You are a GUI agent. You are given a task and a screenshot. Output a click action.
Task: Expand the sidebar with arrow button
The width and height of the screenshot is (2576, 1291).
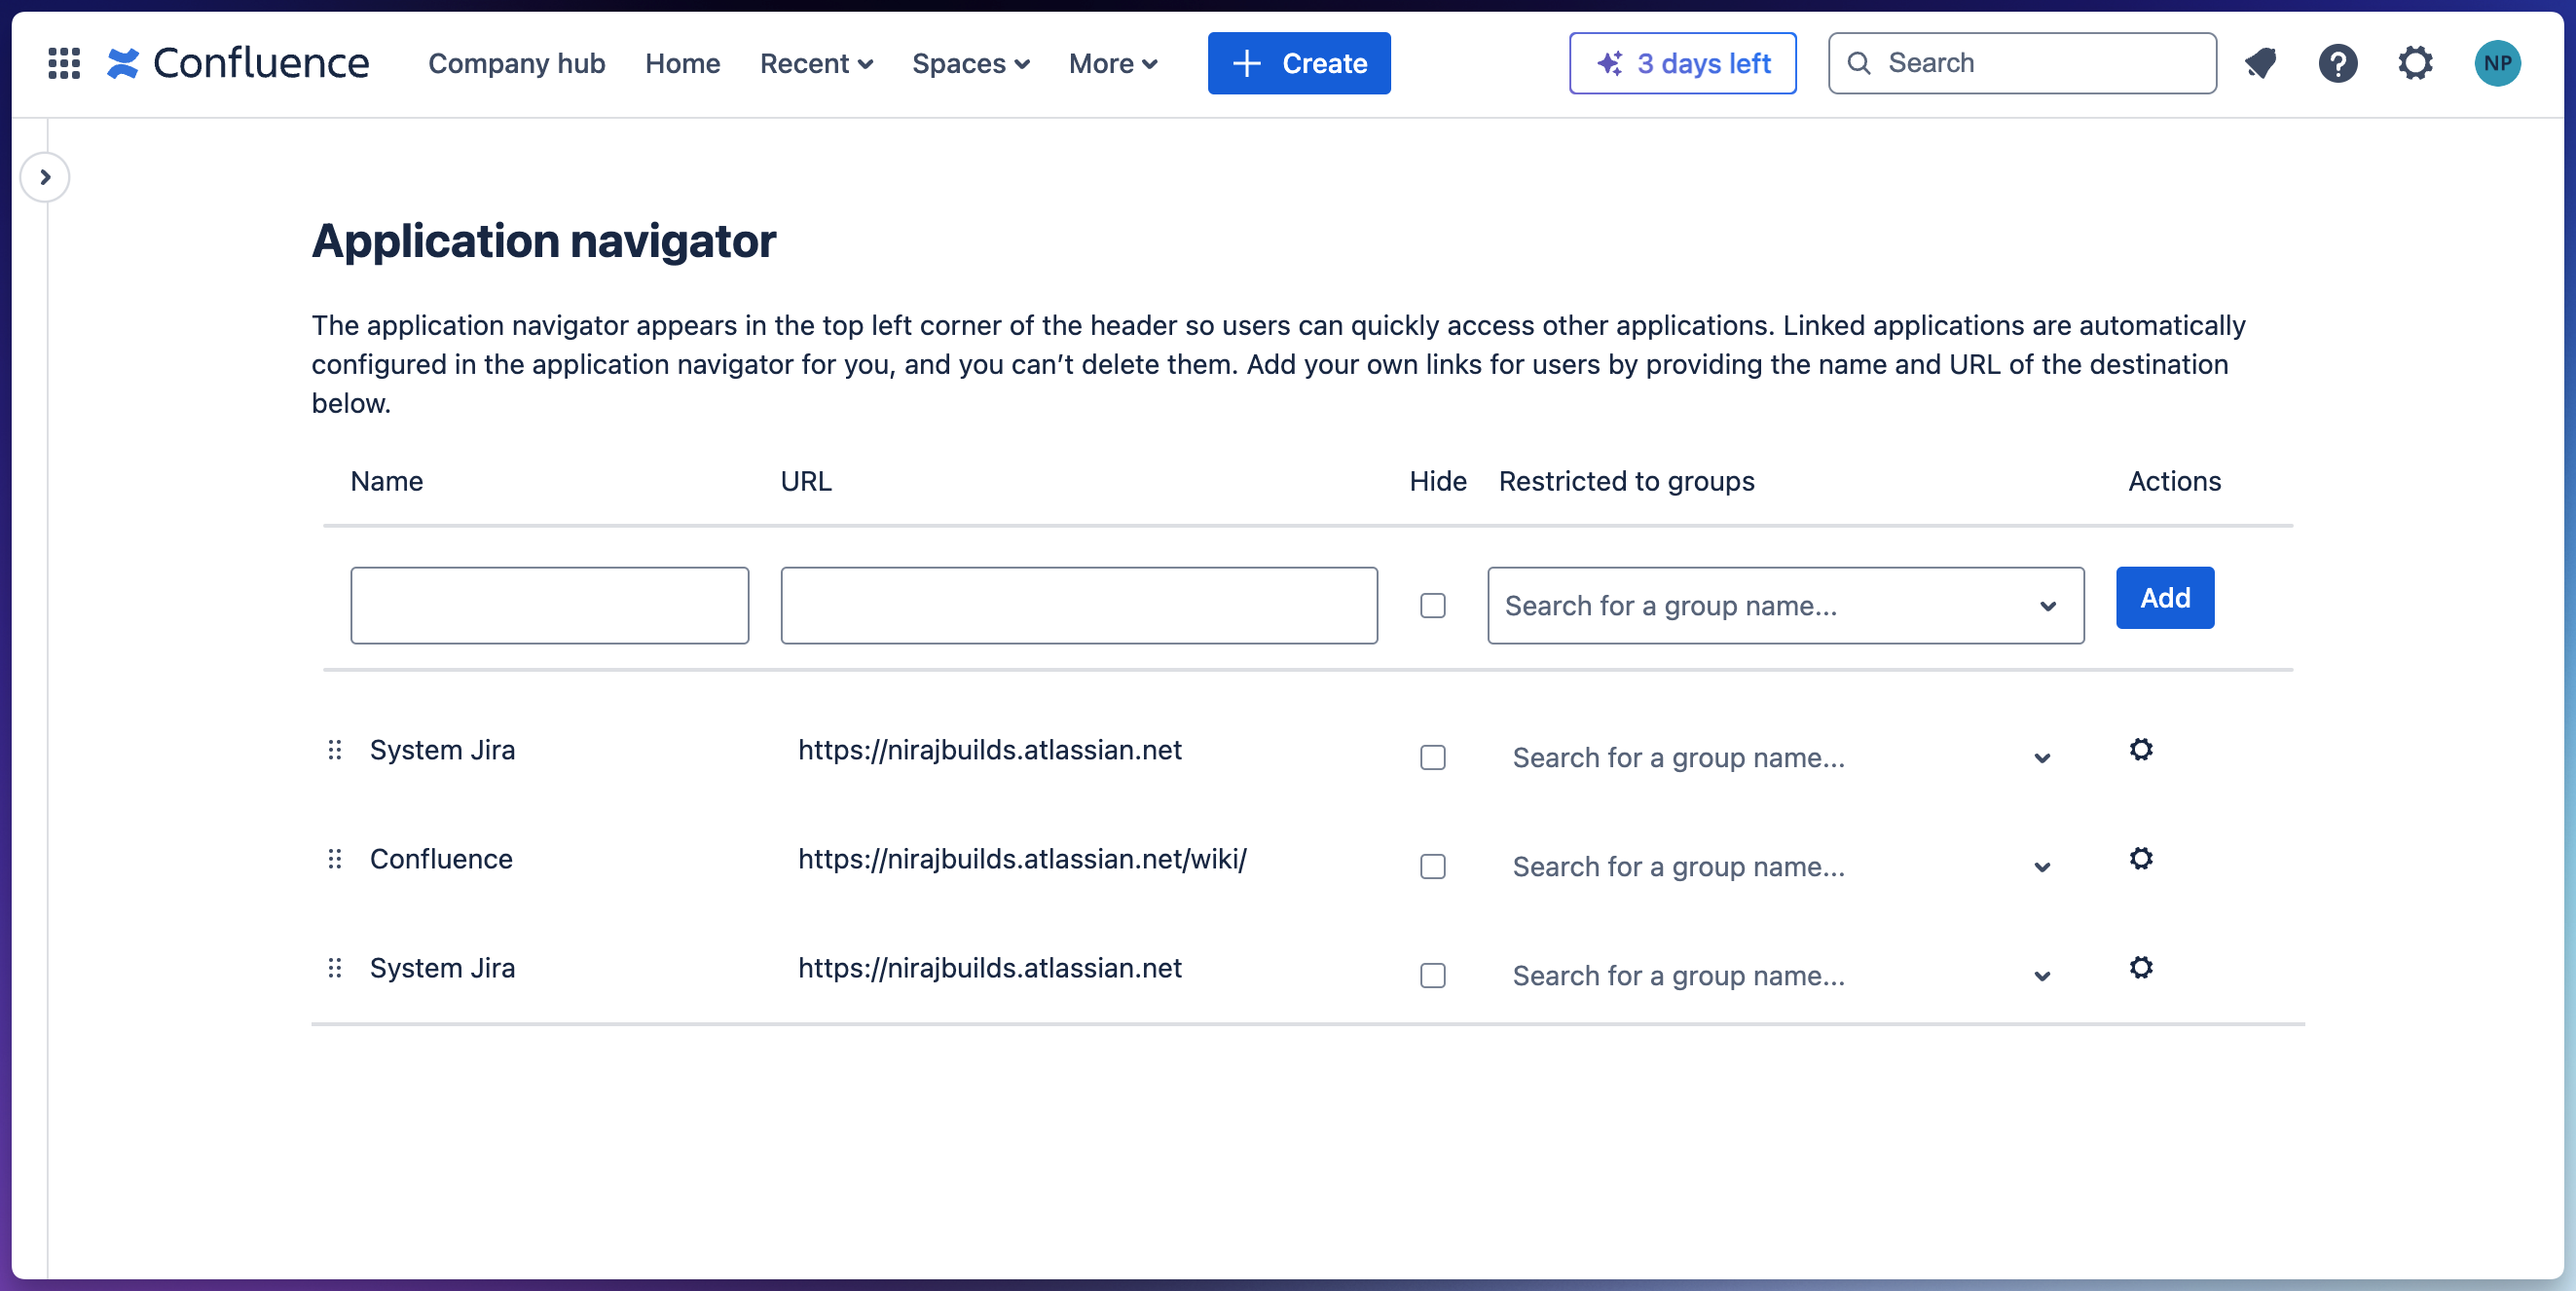coord(45,177)
